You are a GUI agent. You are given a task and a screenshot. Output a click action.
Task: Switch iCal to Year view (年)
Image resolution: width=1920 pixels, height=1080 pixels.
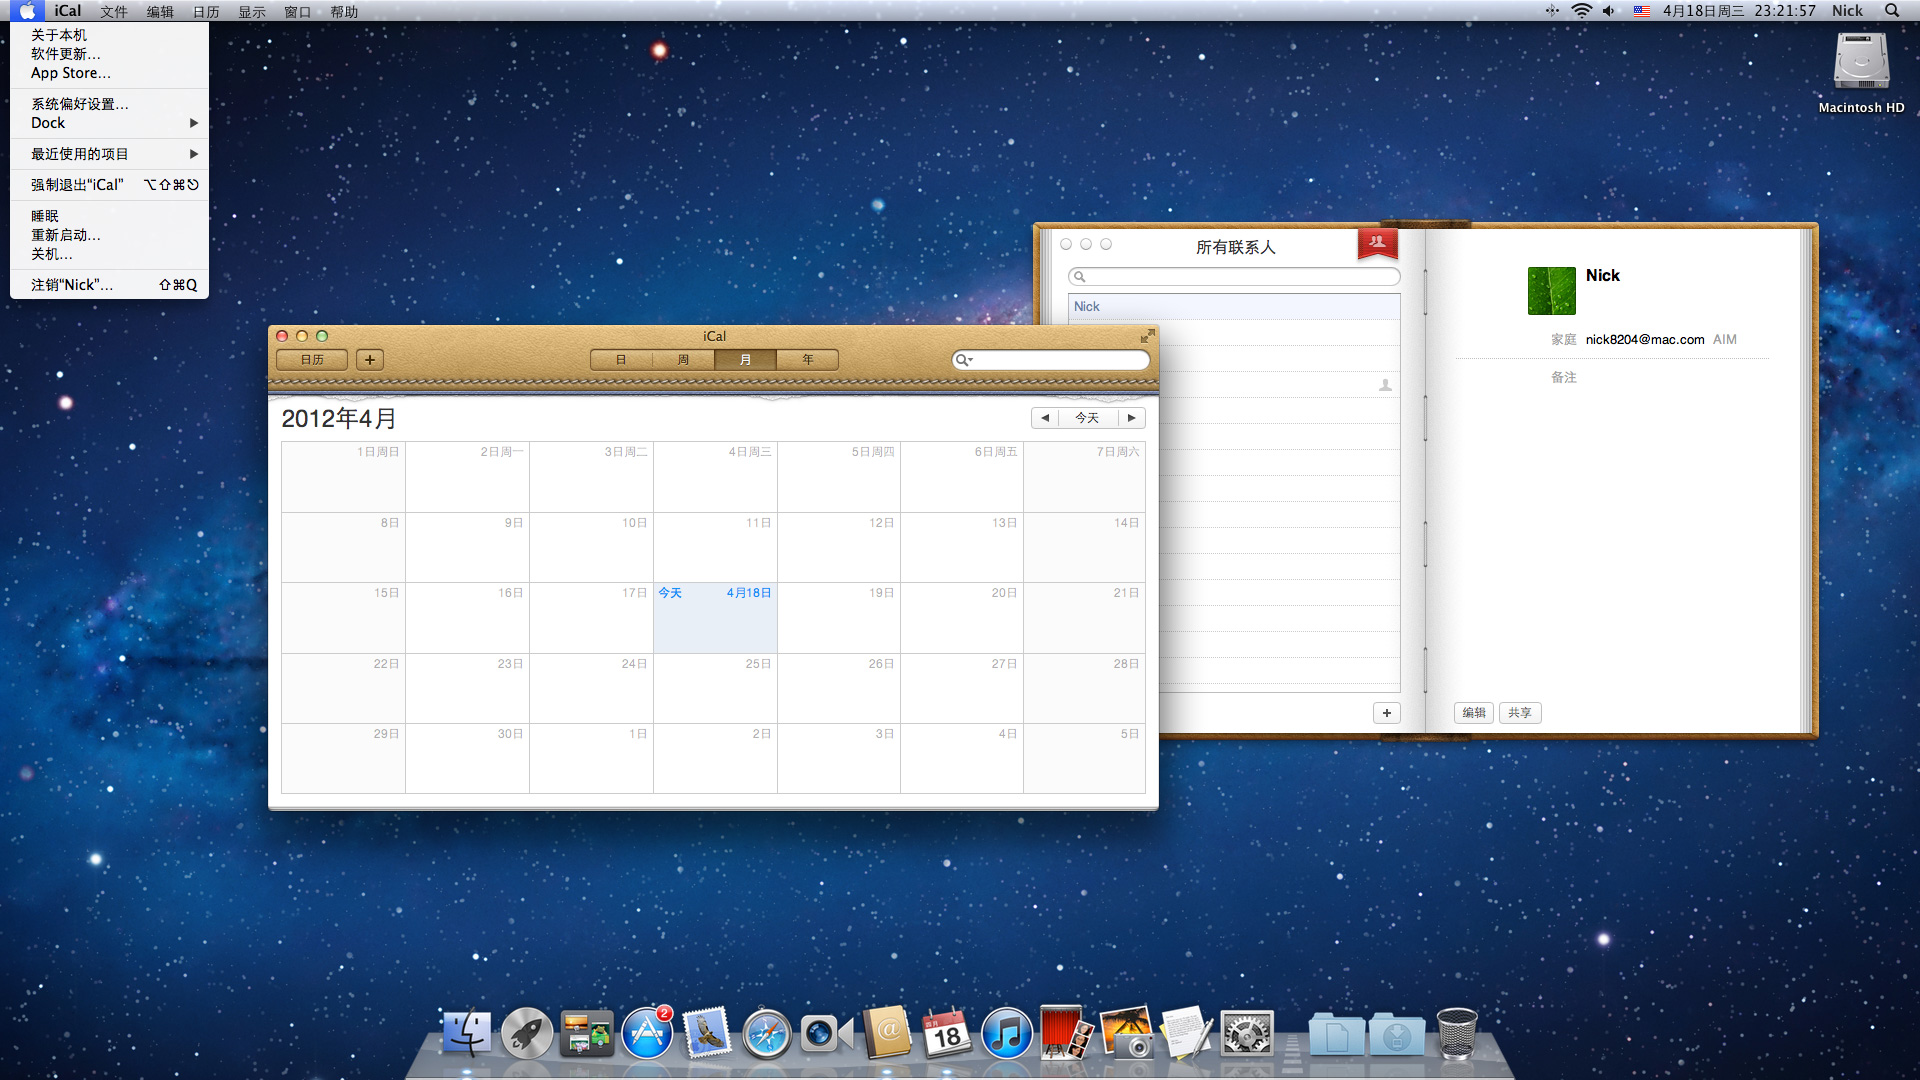pyautogui.click(x=808, y=360)
